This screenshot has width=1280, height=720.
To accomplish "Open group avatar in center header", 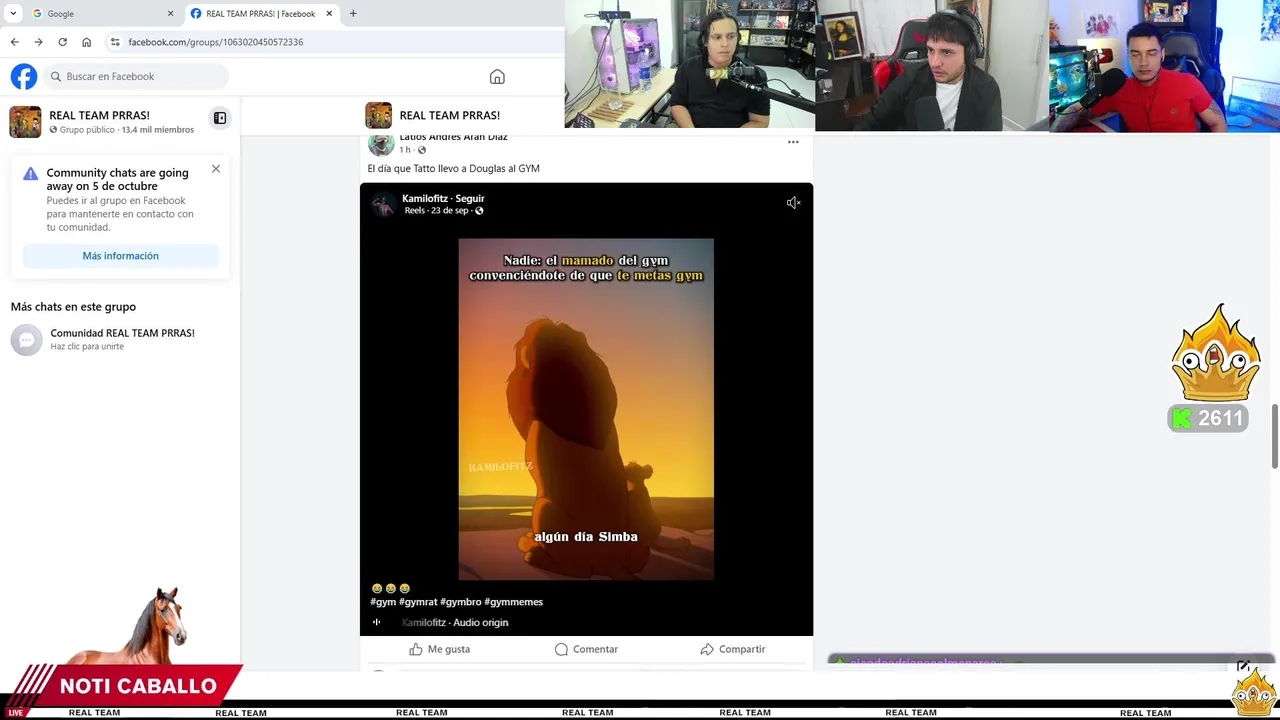I will point(378,115).
